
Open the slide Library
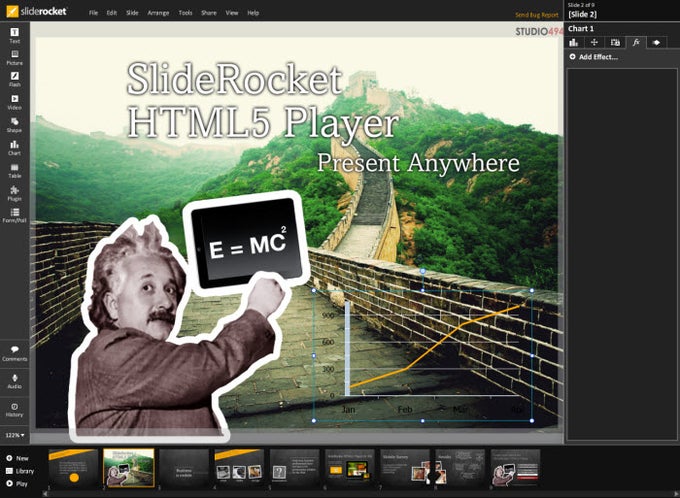(x=20, y=471)
